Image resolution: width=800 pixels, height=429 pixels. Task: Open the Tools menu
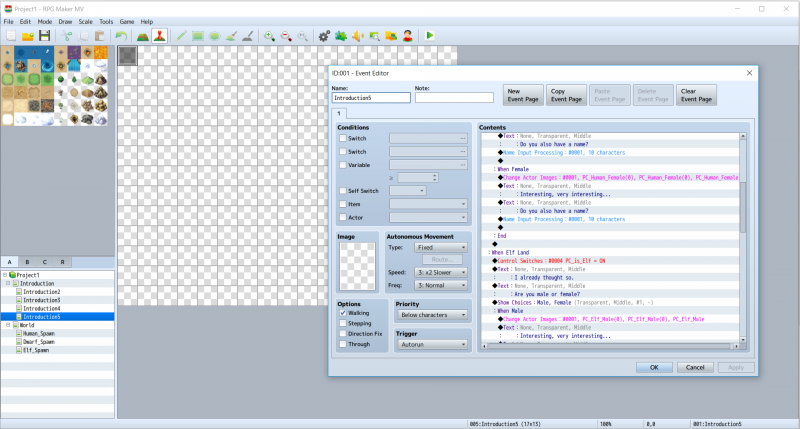coord(106,22)
